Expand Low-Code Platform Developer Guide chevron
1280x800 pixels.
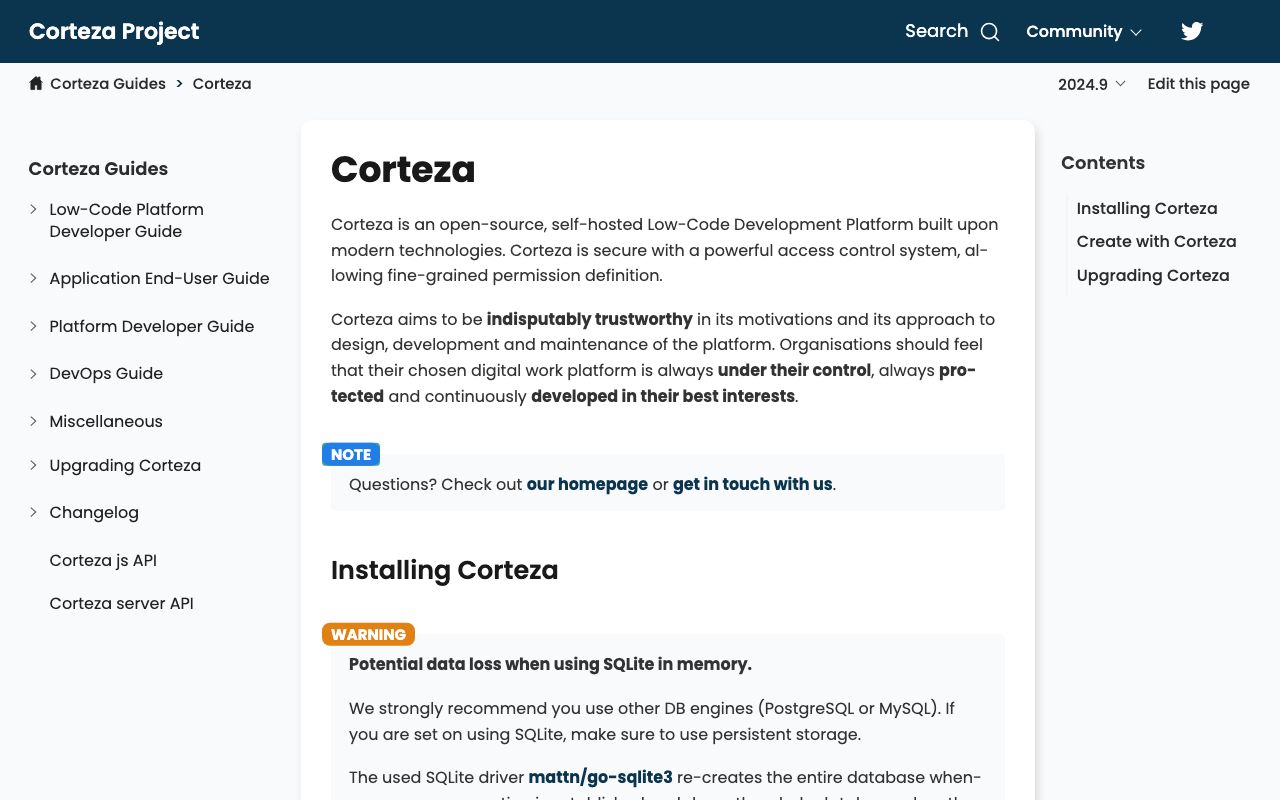33,209
